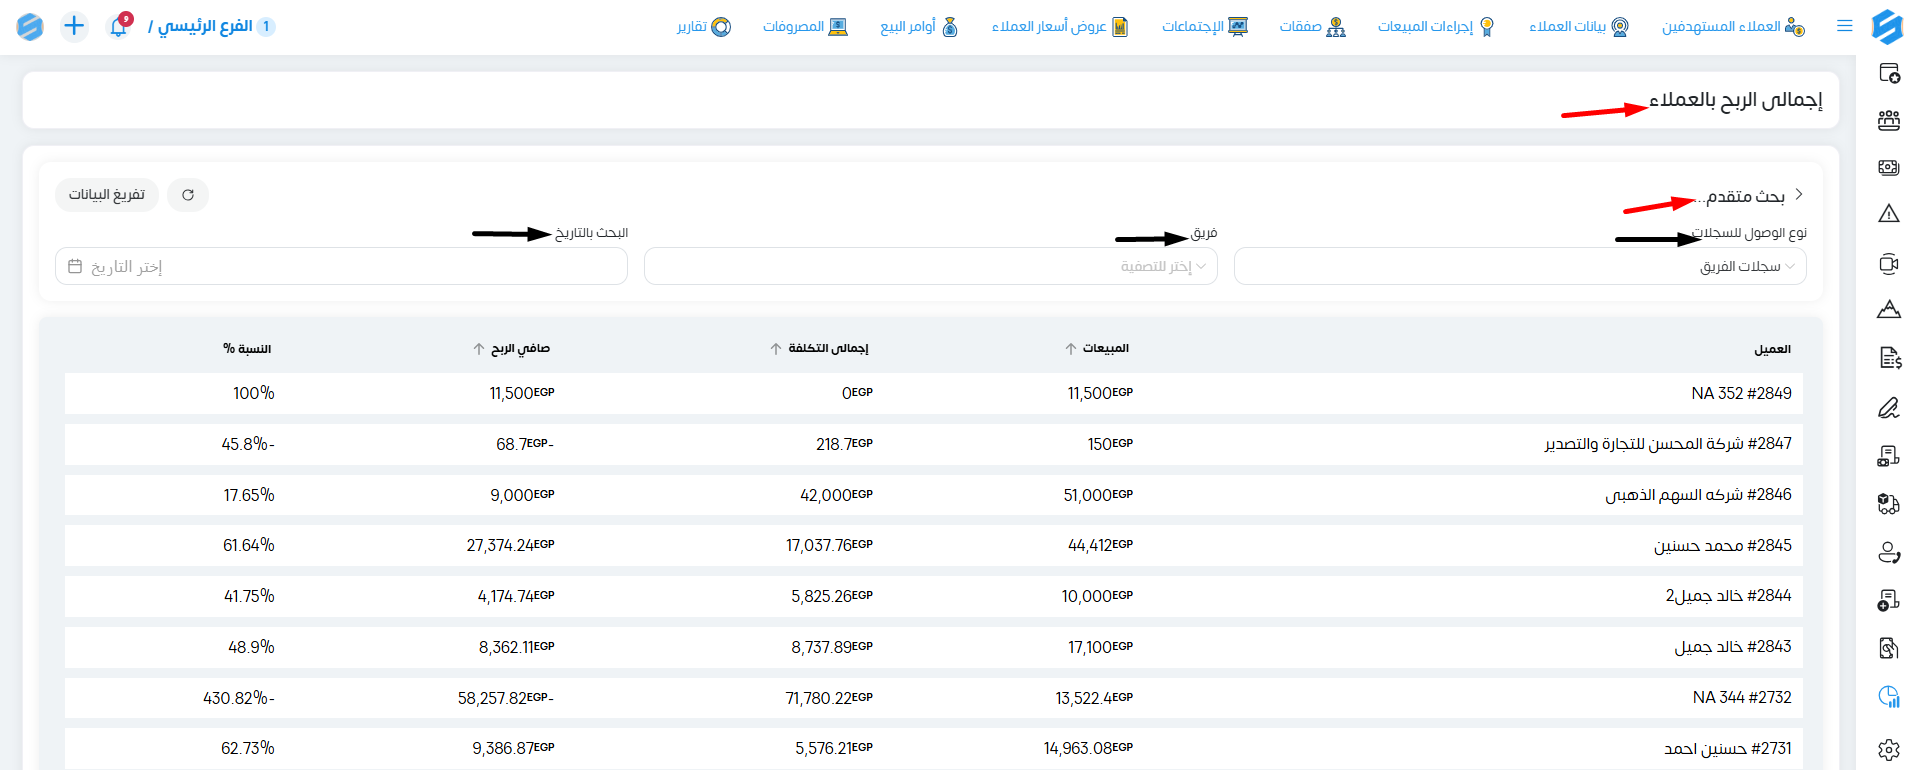The width and height of the screenshot is (1919, 770).
Task: Select customer خالد جميل #2843
Action: pos(1733,646)
